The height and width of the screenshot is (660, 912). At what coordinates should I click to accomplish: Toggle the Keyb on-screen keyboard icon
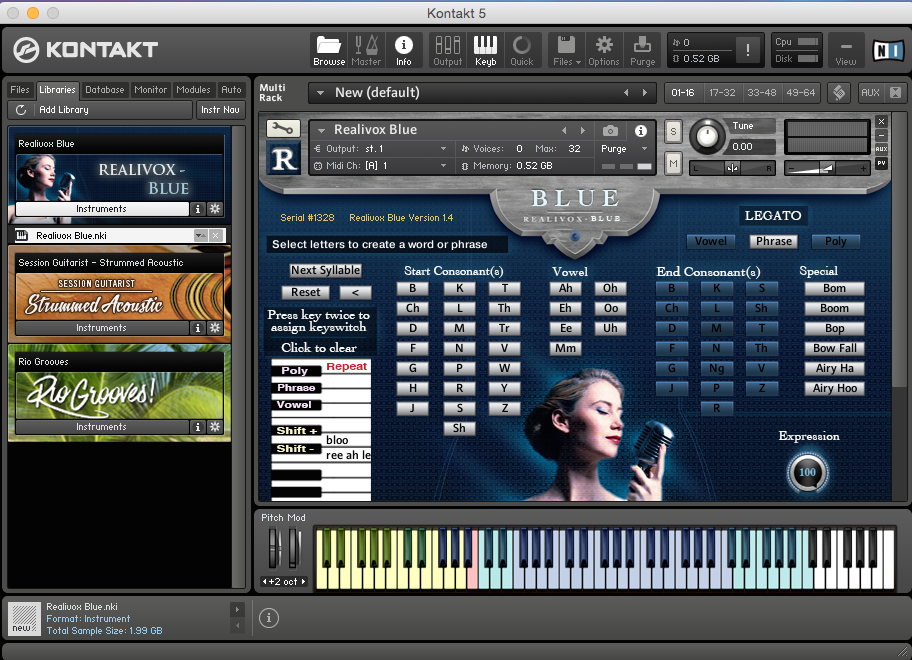[485, 50]
